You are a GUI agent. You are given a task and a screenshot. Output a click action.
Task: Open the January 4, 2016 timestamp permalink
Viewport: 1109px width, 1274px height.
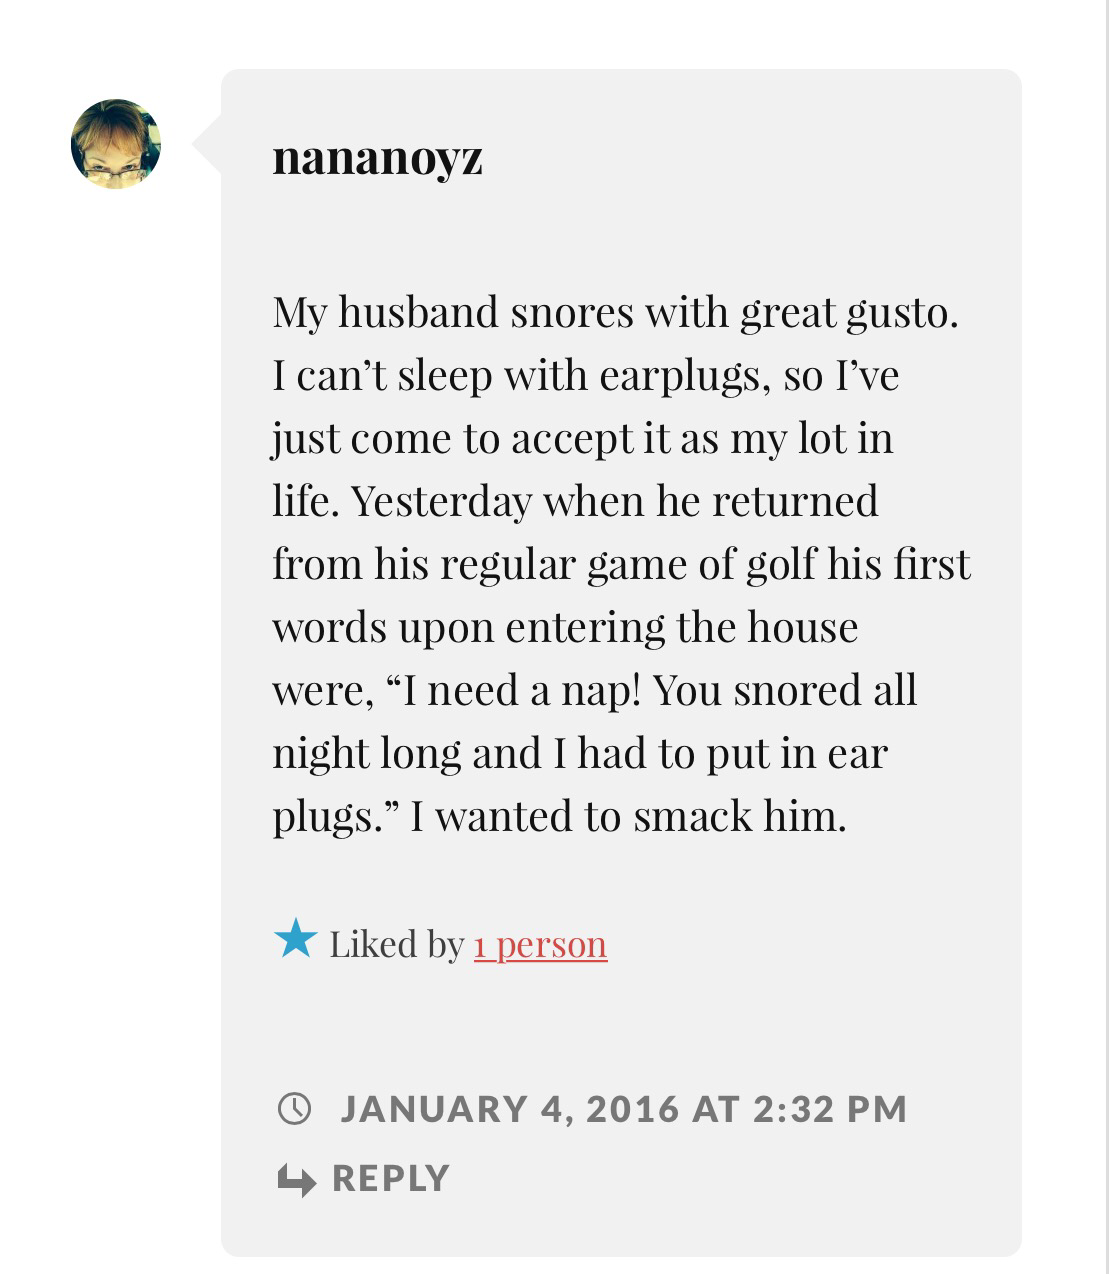[623, 1108]
